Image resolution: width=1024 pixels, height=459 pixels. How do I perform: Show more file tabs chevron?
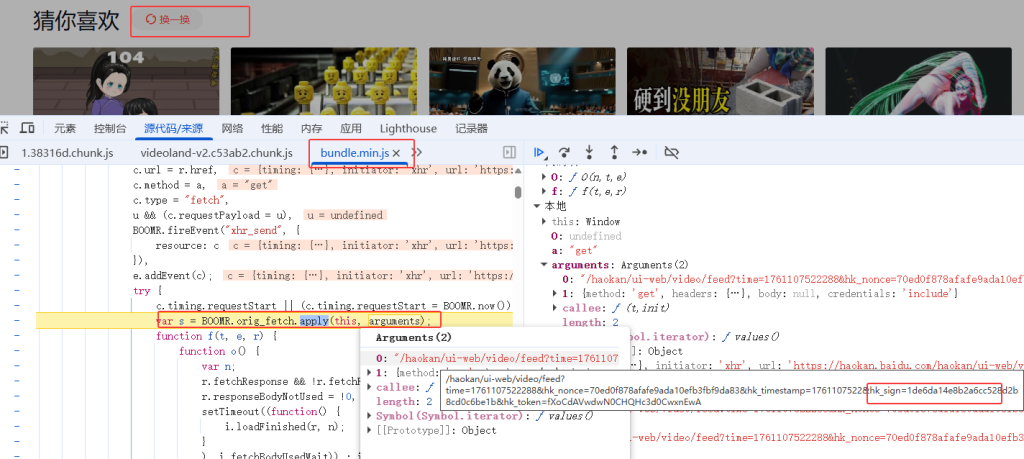click(418, 152)
